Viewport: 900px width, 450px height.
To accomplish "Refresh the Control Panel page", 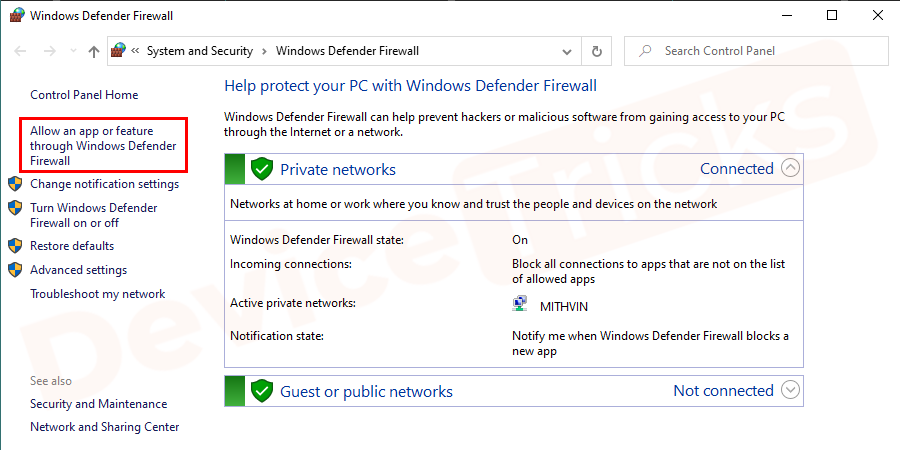I will point(597,51).
